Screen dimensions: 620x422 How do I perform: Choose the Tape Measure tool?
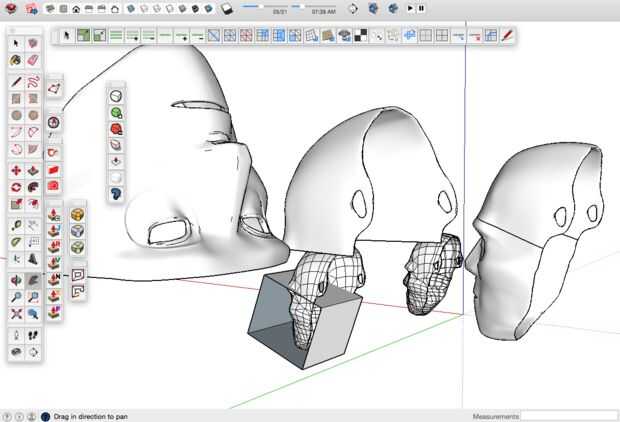click(16, 224)
